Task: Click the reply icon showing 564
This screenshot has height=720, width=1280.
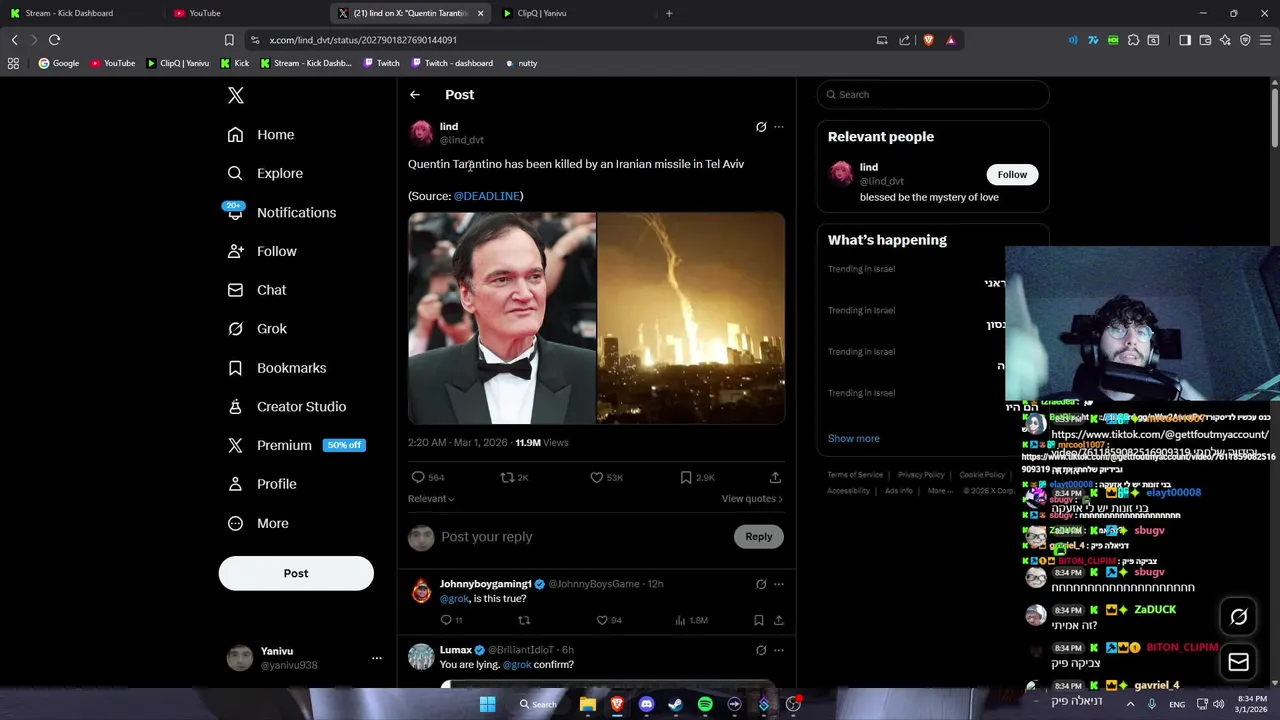Action: [x=428, y=478]
